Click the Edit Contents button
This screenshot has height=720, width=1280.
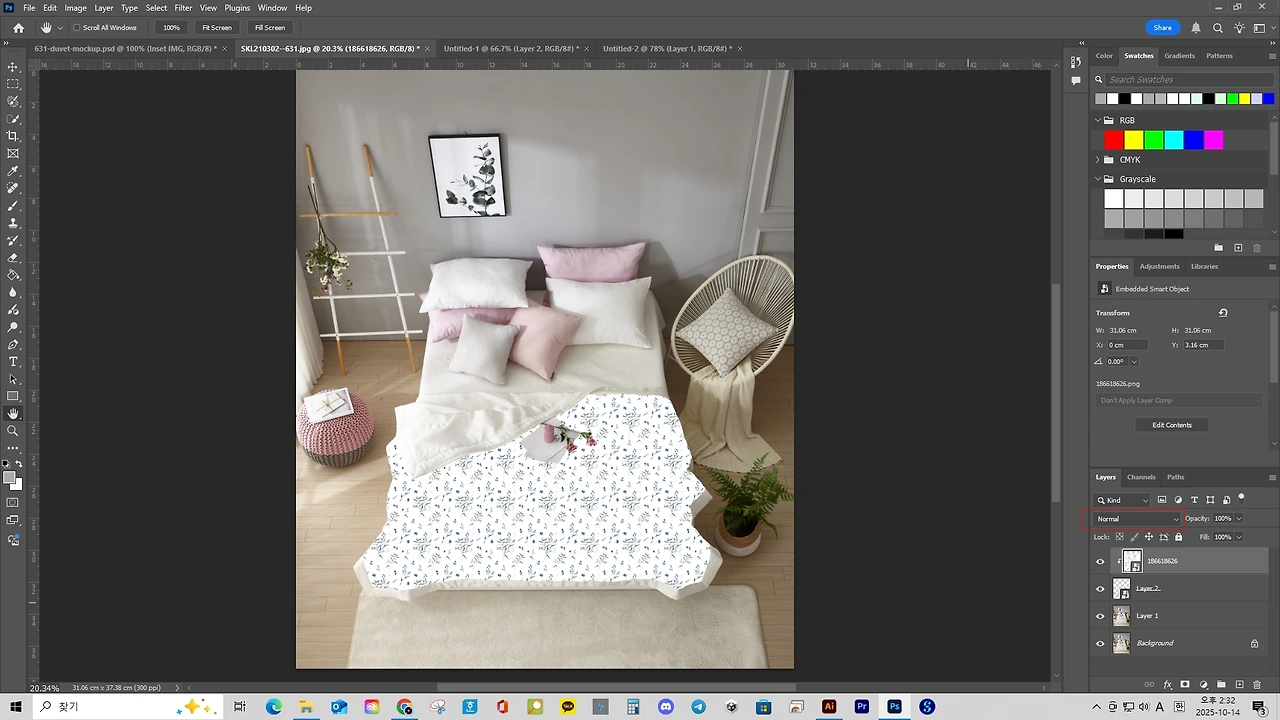coord(1171,425)
